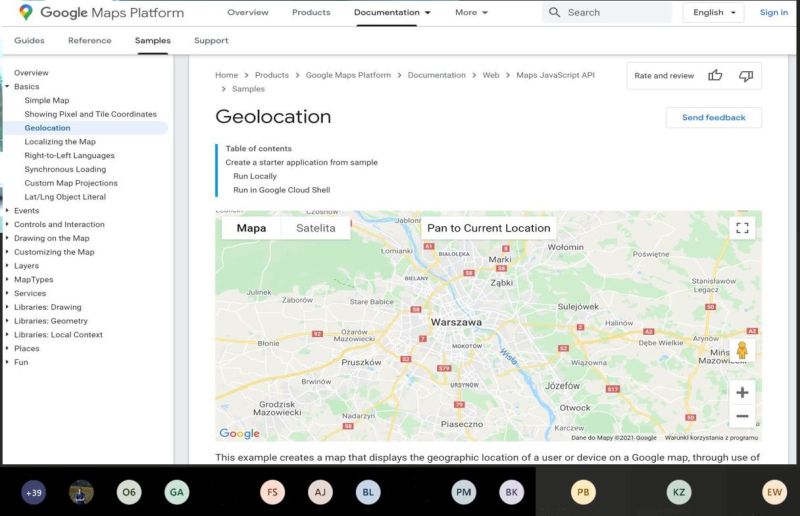This screenshot has height=516, width=800.
Task: Expand the MapTypes section
Action: click(8, 279)
